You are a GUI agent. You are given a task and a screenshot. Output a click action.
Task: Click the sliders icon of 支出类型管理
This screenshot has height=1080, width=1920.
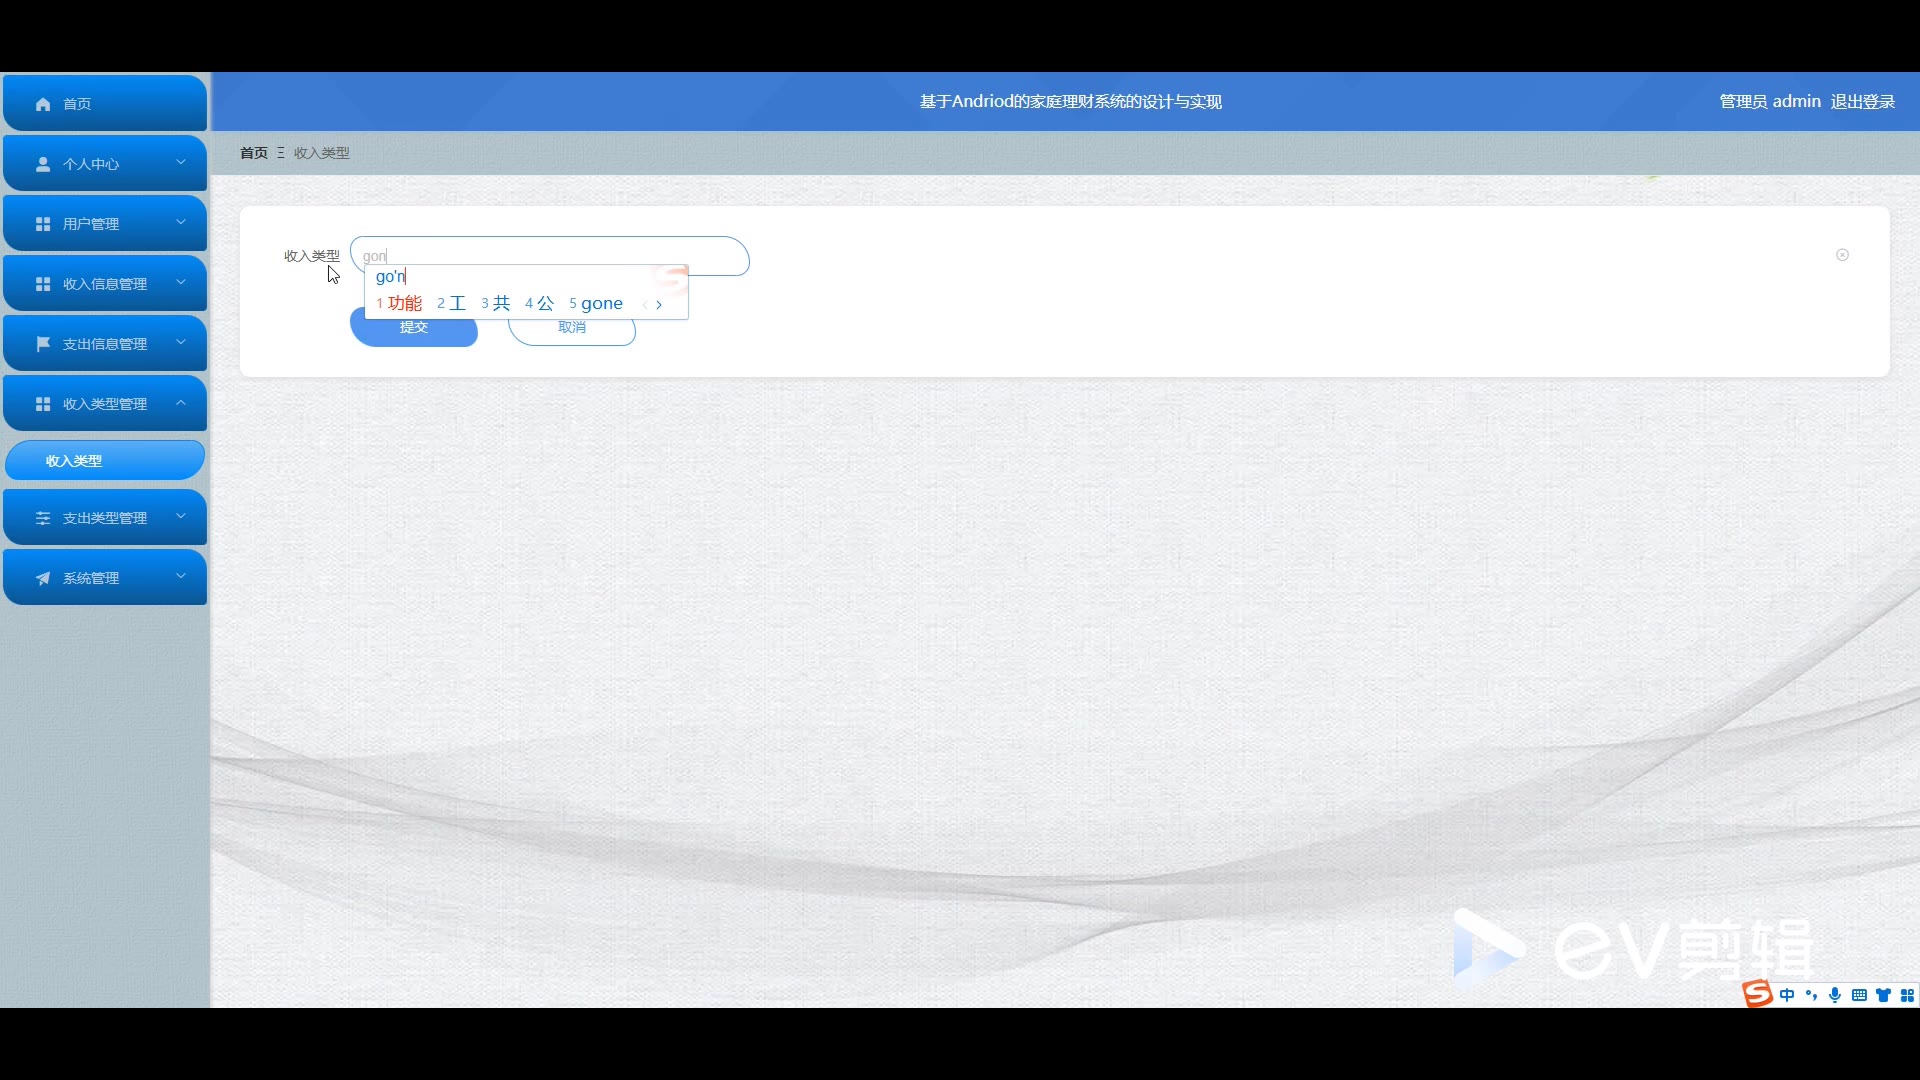(x=43, y=518)
